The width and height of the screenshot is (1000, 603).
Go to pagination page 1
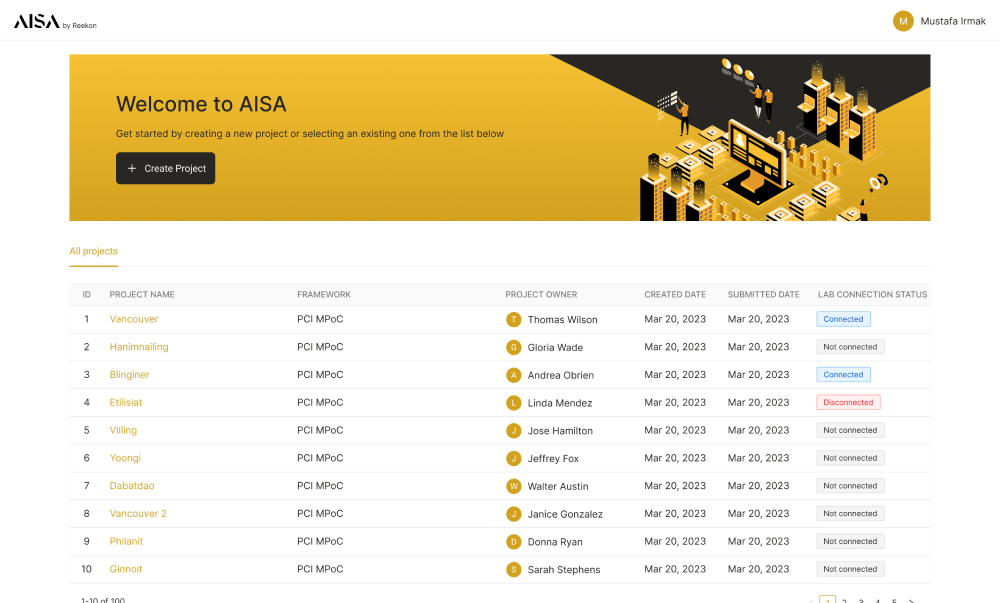click(827, 600)
